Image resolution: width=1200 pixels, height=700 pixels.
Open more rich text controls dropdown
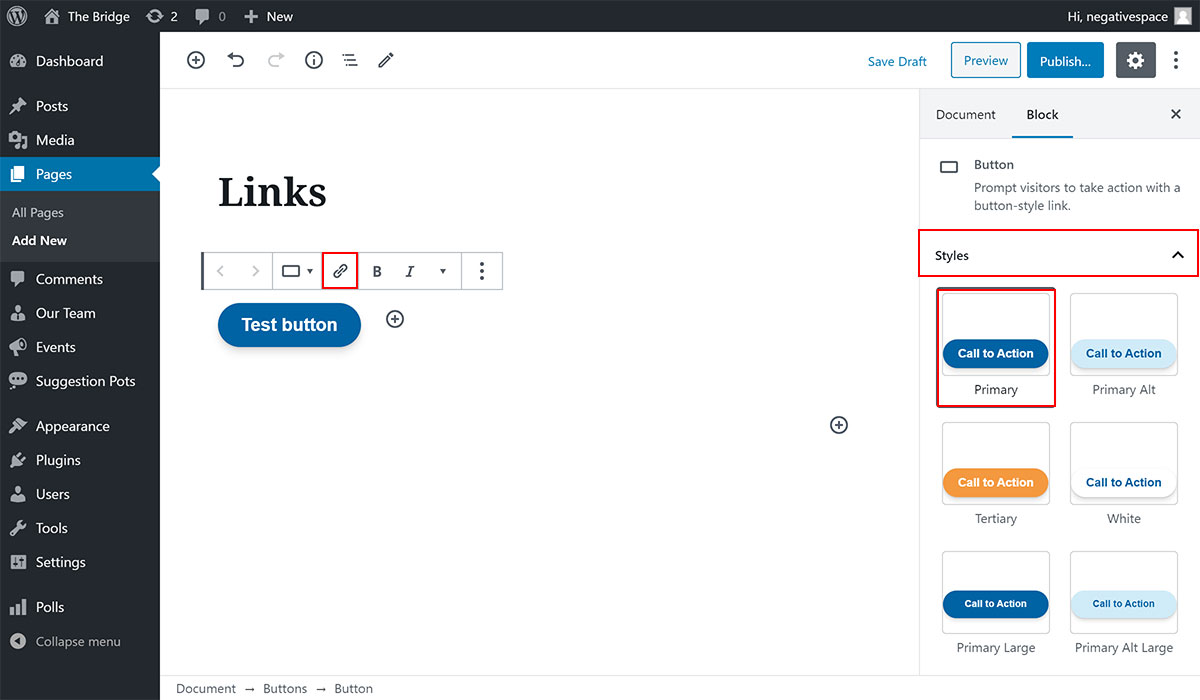pos(443,271)
